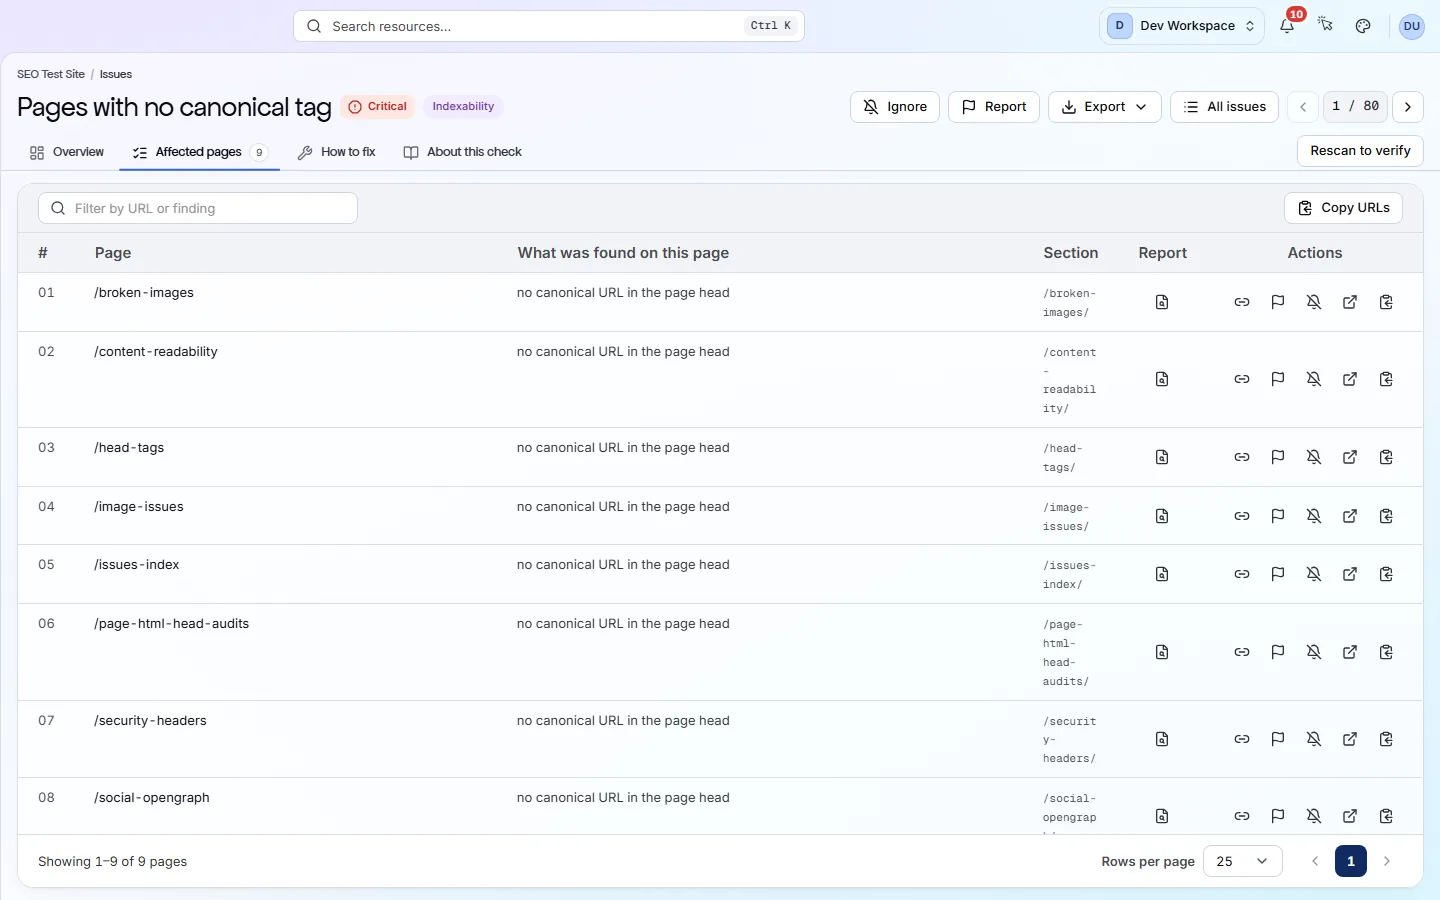Click the /social-opengraph page path
Viewport: 1440px width, 900px height.
pos(152,798)
